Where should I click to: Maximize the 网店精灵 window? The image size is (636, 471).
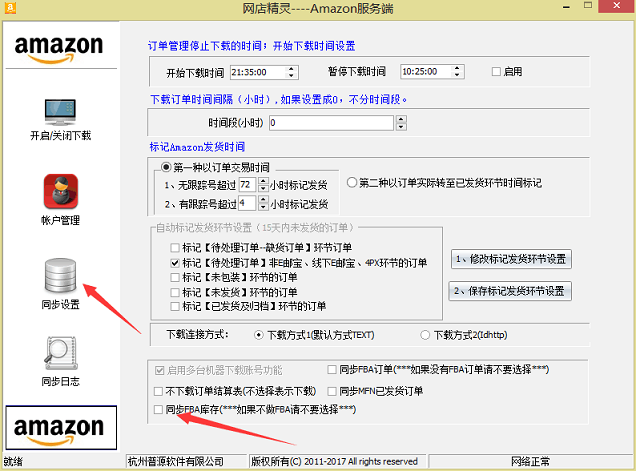coord(588,6)
